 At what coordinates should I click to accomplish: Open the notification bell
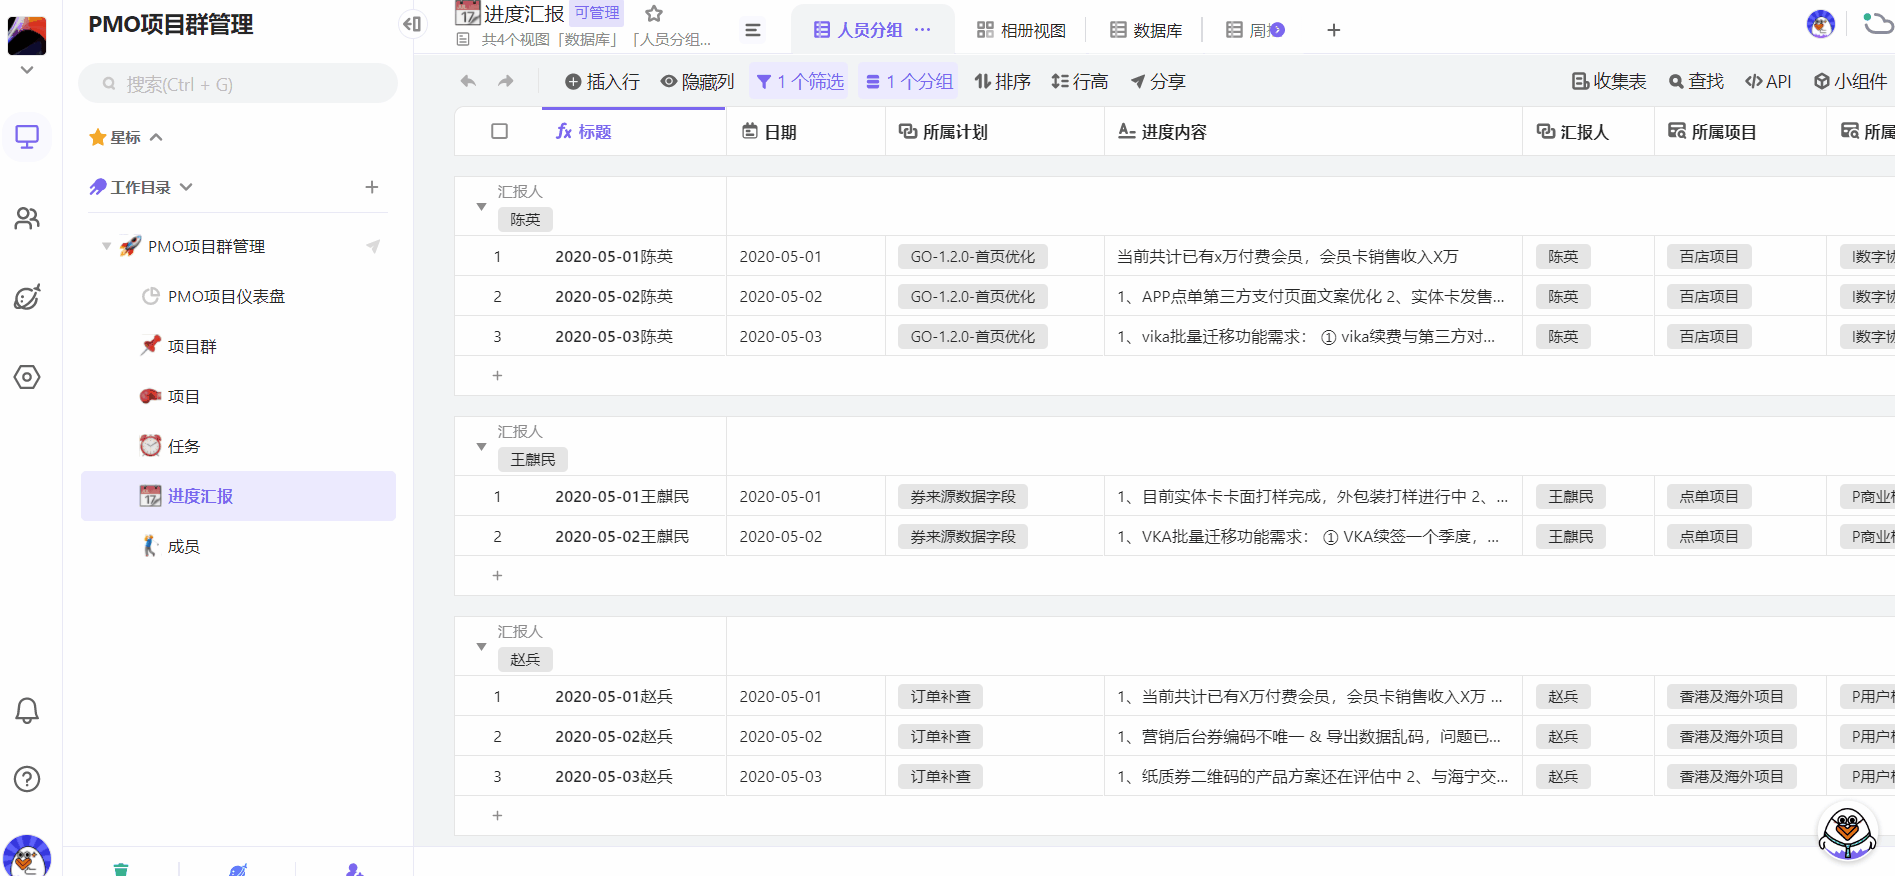(27, 711)
